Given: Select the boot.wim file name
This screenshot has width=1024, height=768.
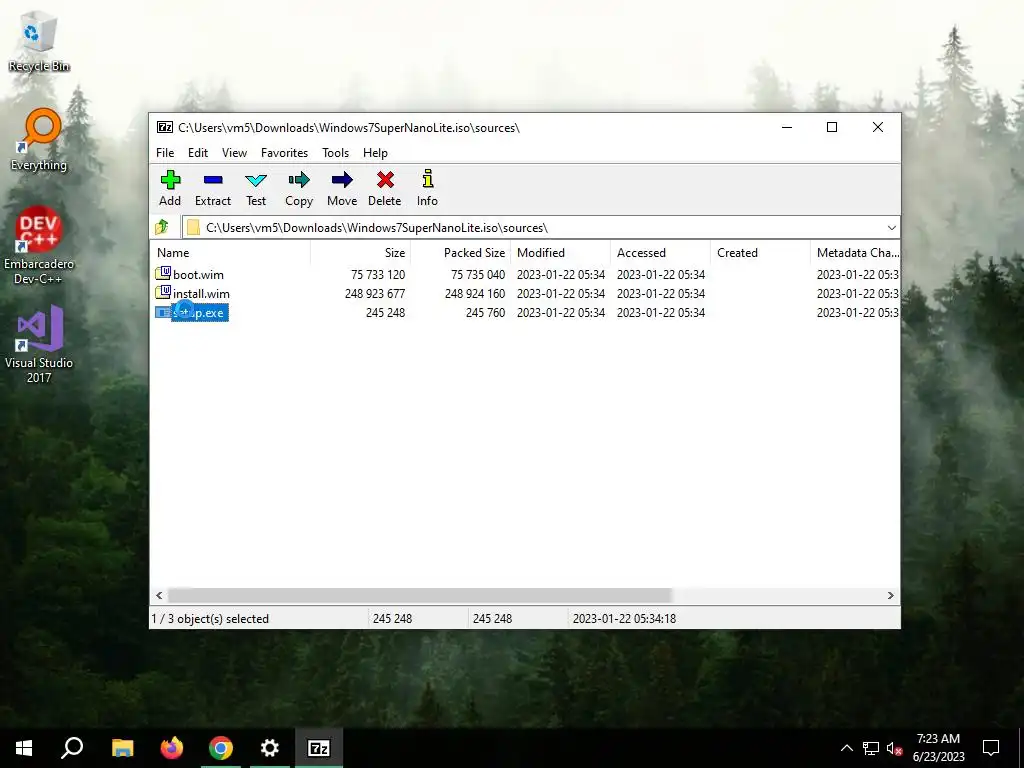Looking at the screenshot, I should (199, 275).
